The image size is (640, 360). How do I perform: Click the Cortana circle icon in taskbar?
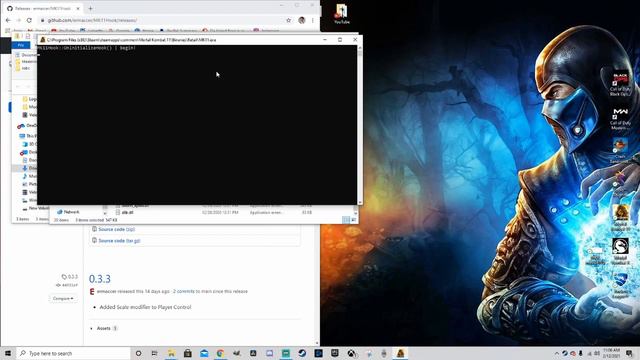[x=138, y=353]
